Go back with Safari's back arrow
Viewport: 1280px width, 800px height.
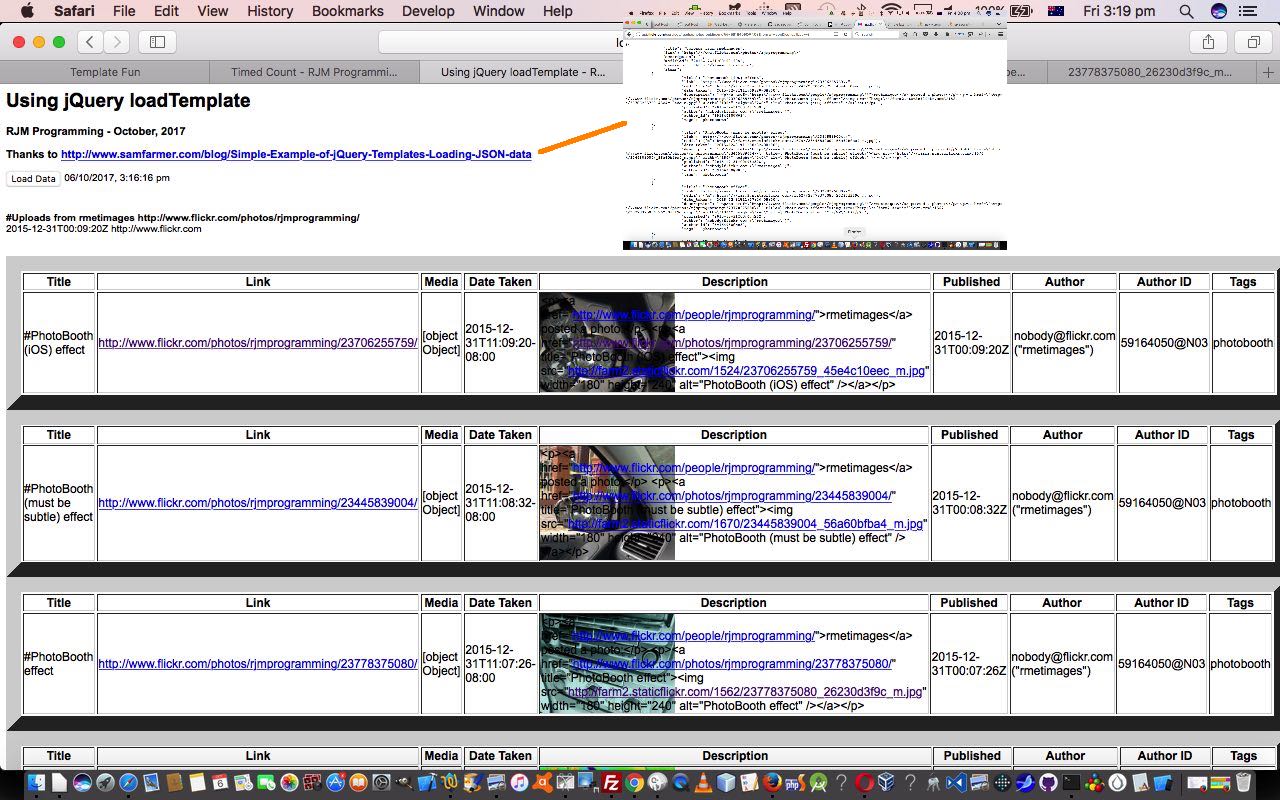coord(91,41)
